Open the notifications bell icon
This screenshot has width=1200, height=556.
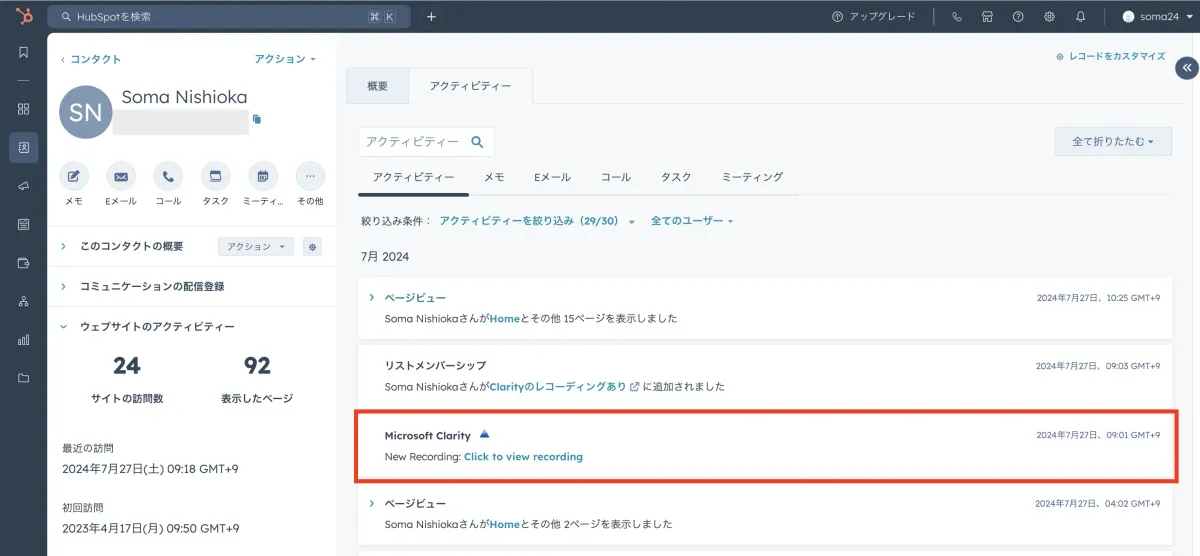(1080, 17)
